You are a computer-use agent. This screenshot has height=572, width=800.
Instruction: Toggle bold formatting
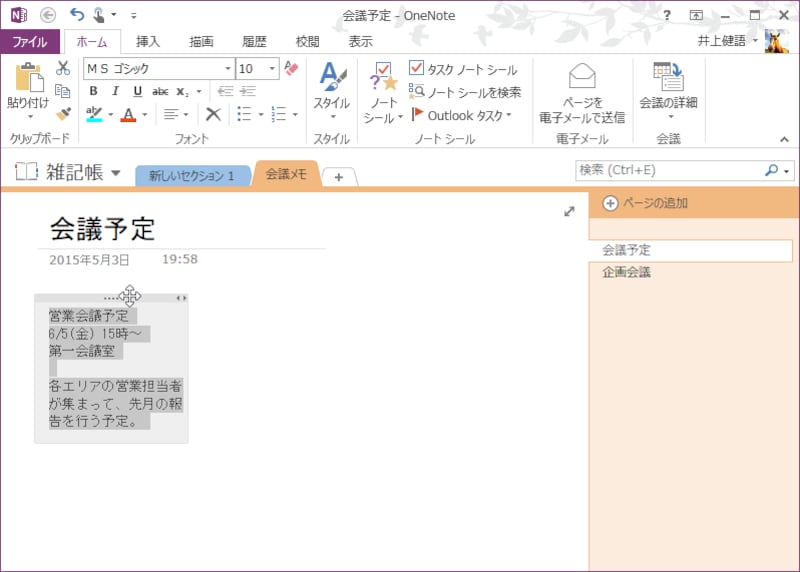(93, 91)
